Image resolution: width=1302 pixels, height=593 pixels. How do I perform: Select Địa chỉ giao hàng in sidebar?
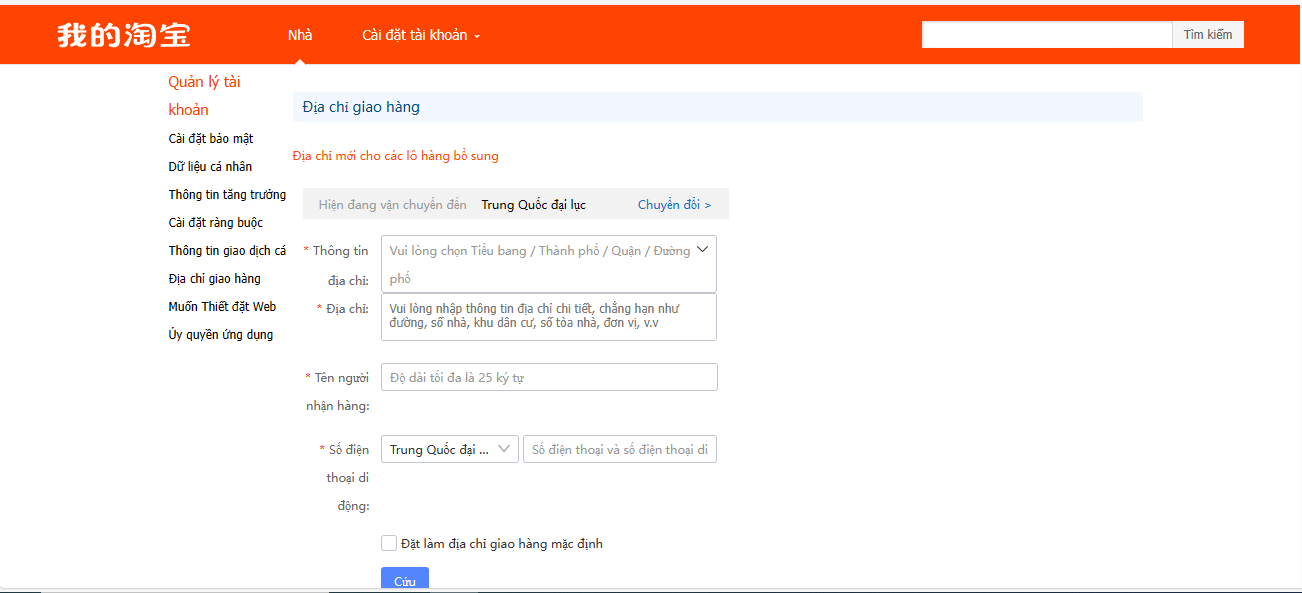(x=215, y=278)
